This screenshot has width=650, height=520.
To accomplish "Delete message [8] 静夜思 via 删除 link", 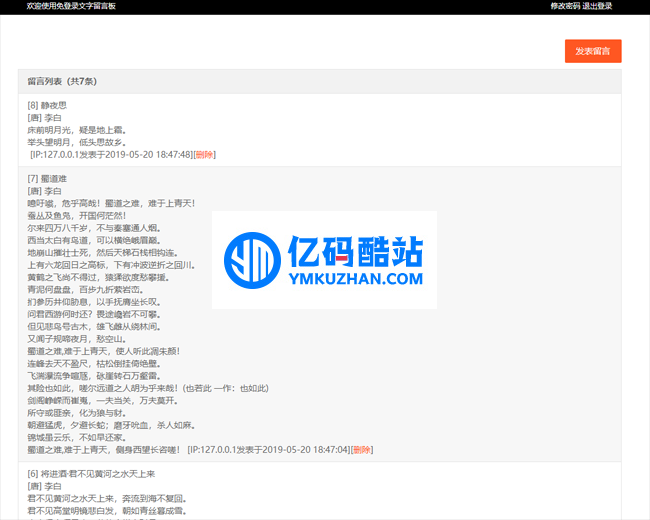I will [x=204, y=155].
